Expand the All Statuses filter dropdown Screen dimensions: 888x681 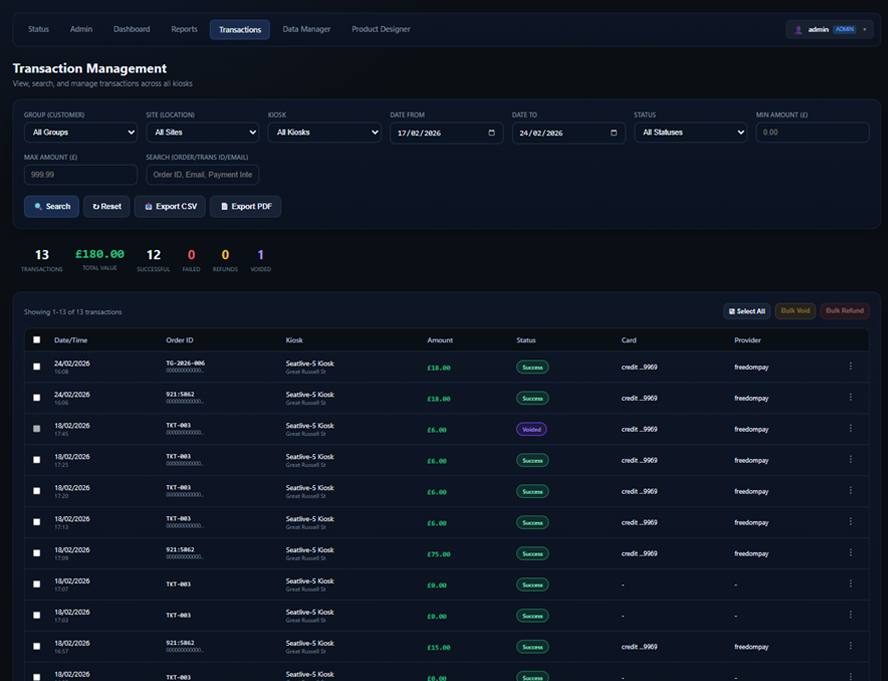pyautogui.click(x=690, y=132)
